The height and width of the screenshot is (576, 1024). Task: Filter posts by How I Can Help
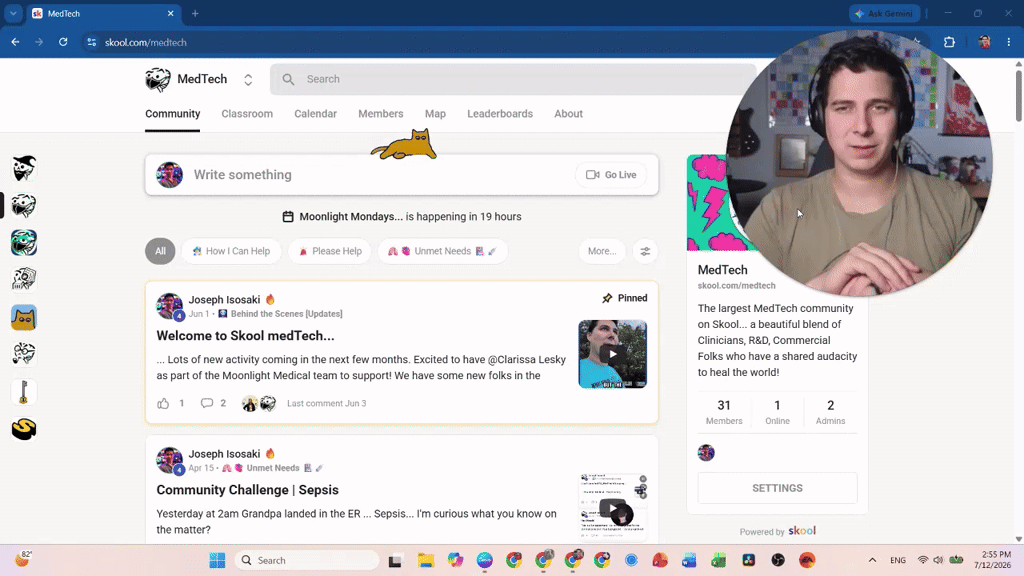click(231, 251)
